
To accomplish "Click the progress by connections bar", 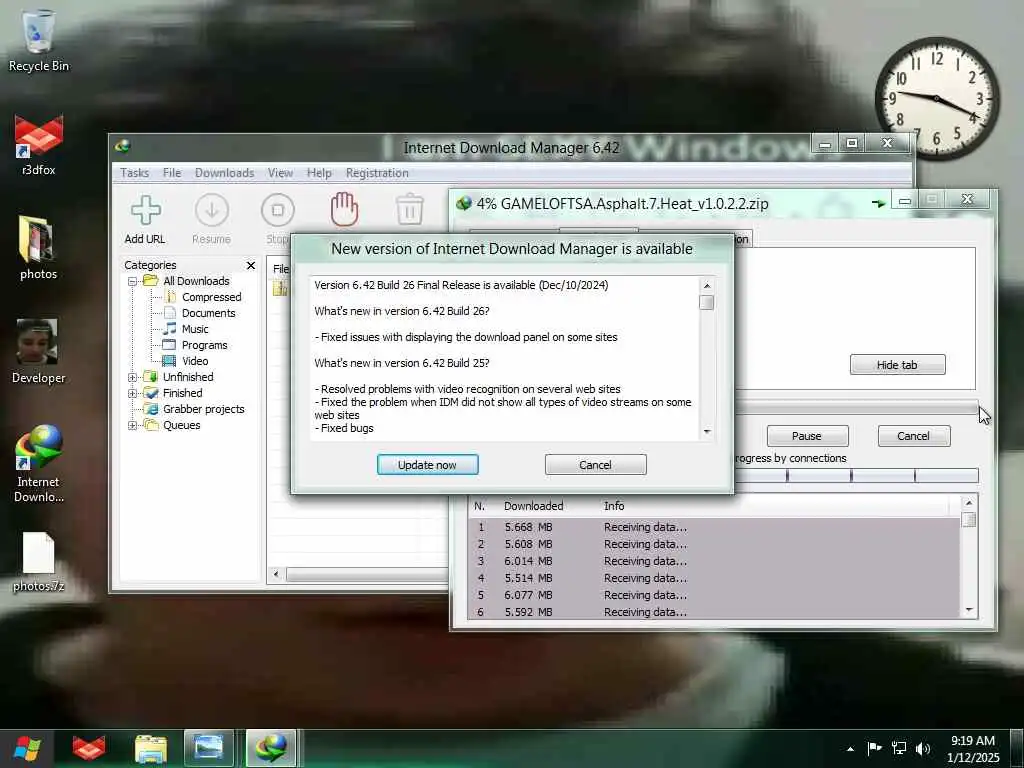I will (x=857, y=476).
